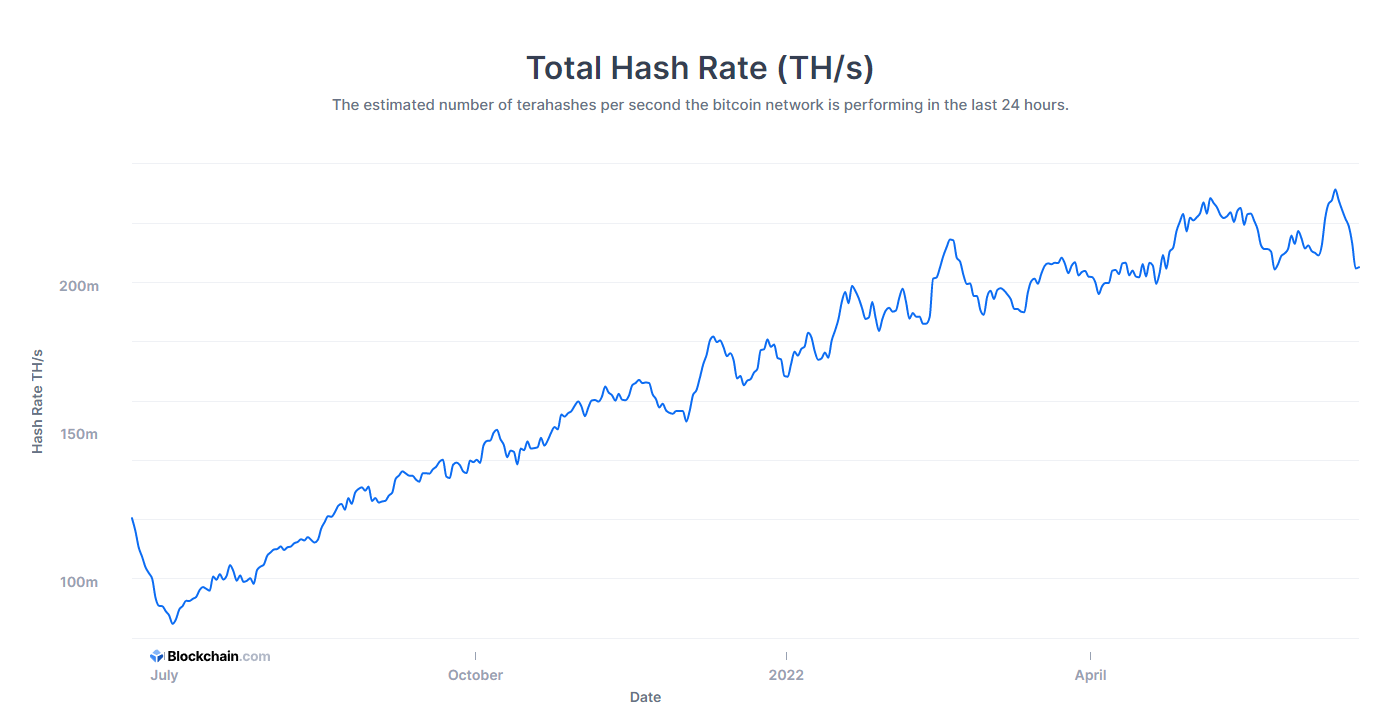
Task: Click the tick mark above 2022
Action: tap(787, 656)
